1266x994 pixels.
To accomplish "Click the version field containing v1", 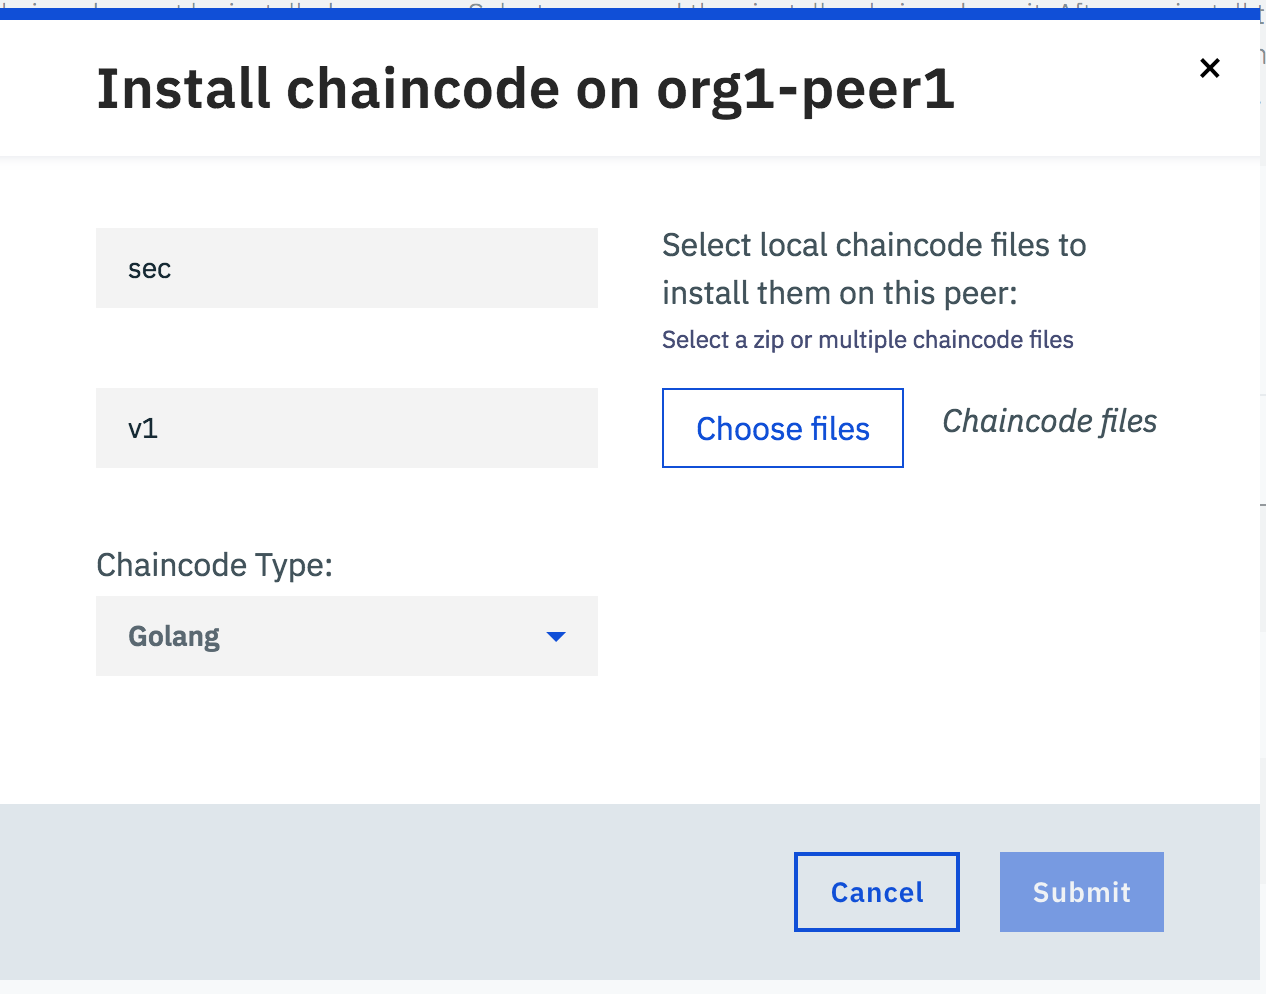I will 346,428.
